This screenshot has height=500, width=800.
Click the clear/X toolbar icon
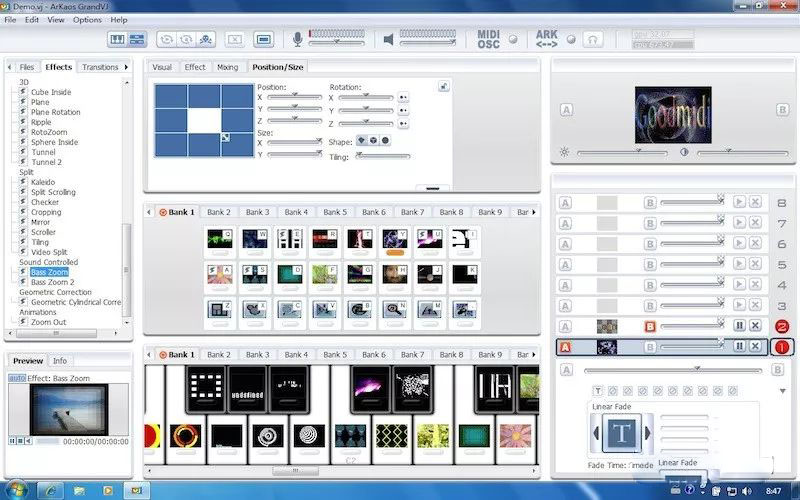pos(235,39)
